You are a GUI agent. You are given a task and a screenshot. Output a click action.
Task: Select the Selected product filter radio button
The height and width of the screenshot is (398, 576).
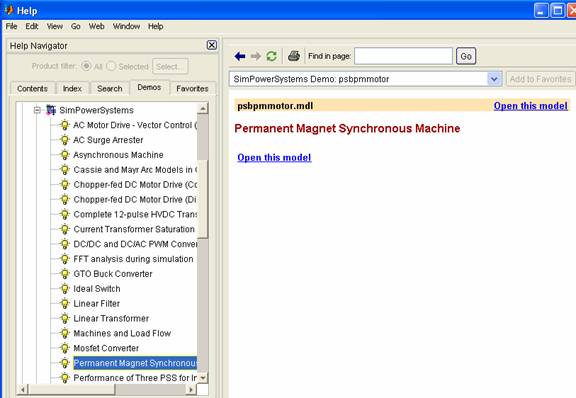(x=111, y=66)
